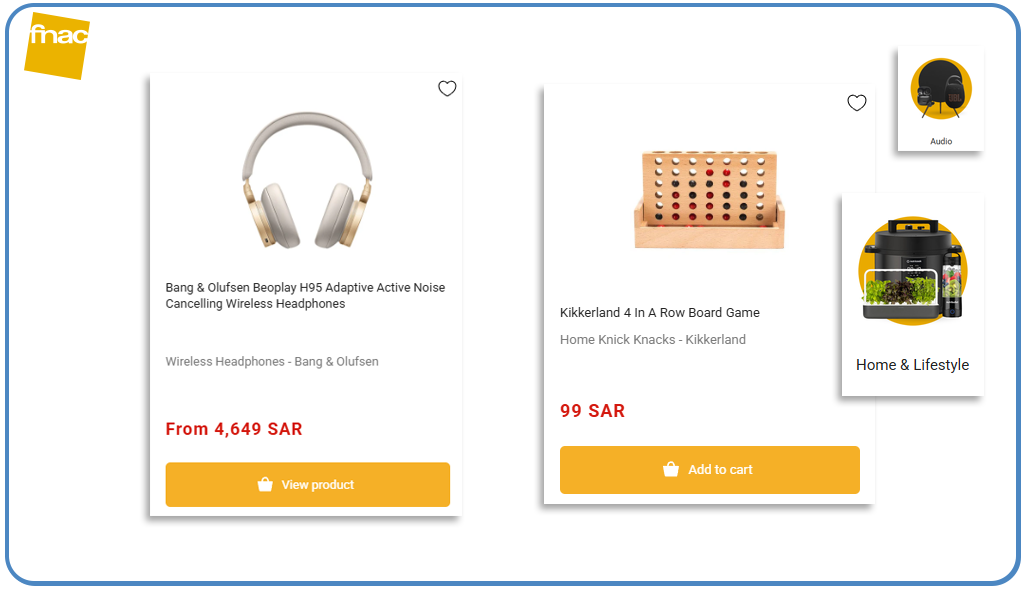
Task: Click the JBL speaker in Audio thumbnail
Action: [954, 98]
